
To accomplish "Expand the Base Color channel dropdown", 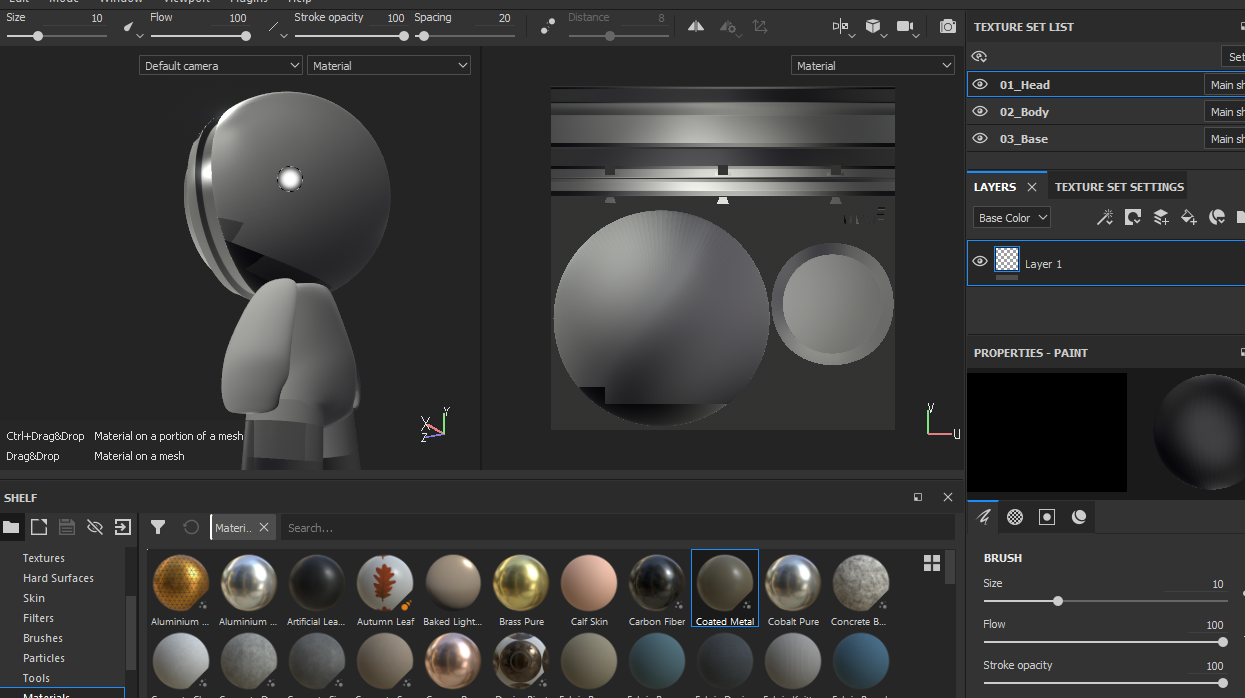I will pyautogui.click(x=1012, y=218).
